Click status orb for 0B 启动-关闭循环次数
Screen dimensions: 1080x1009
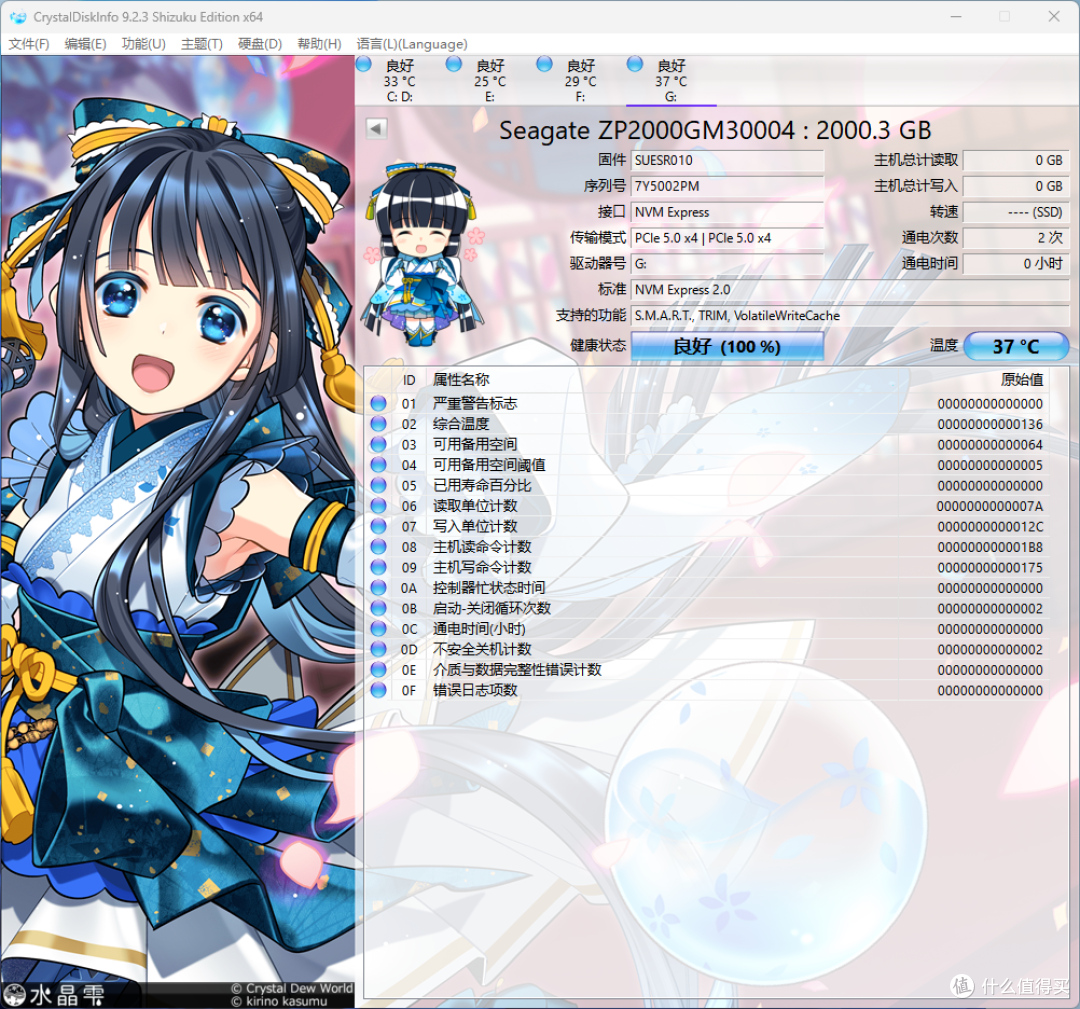click(x=378, y=608)
